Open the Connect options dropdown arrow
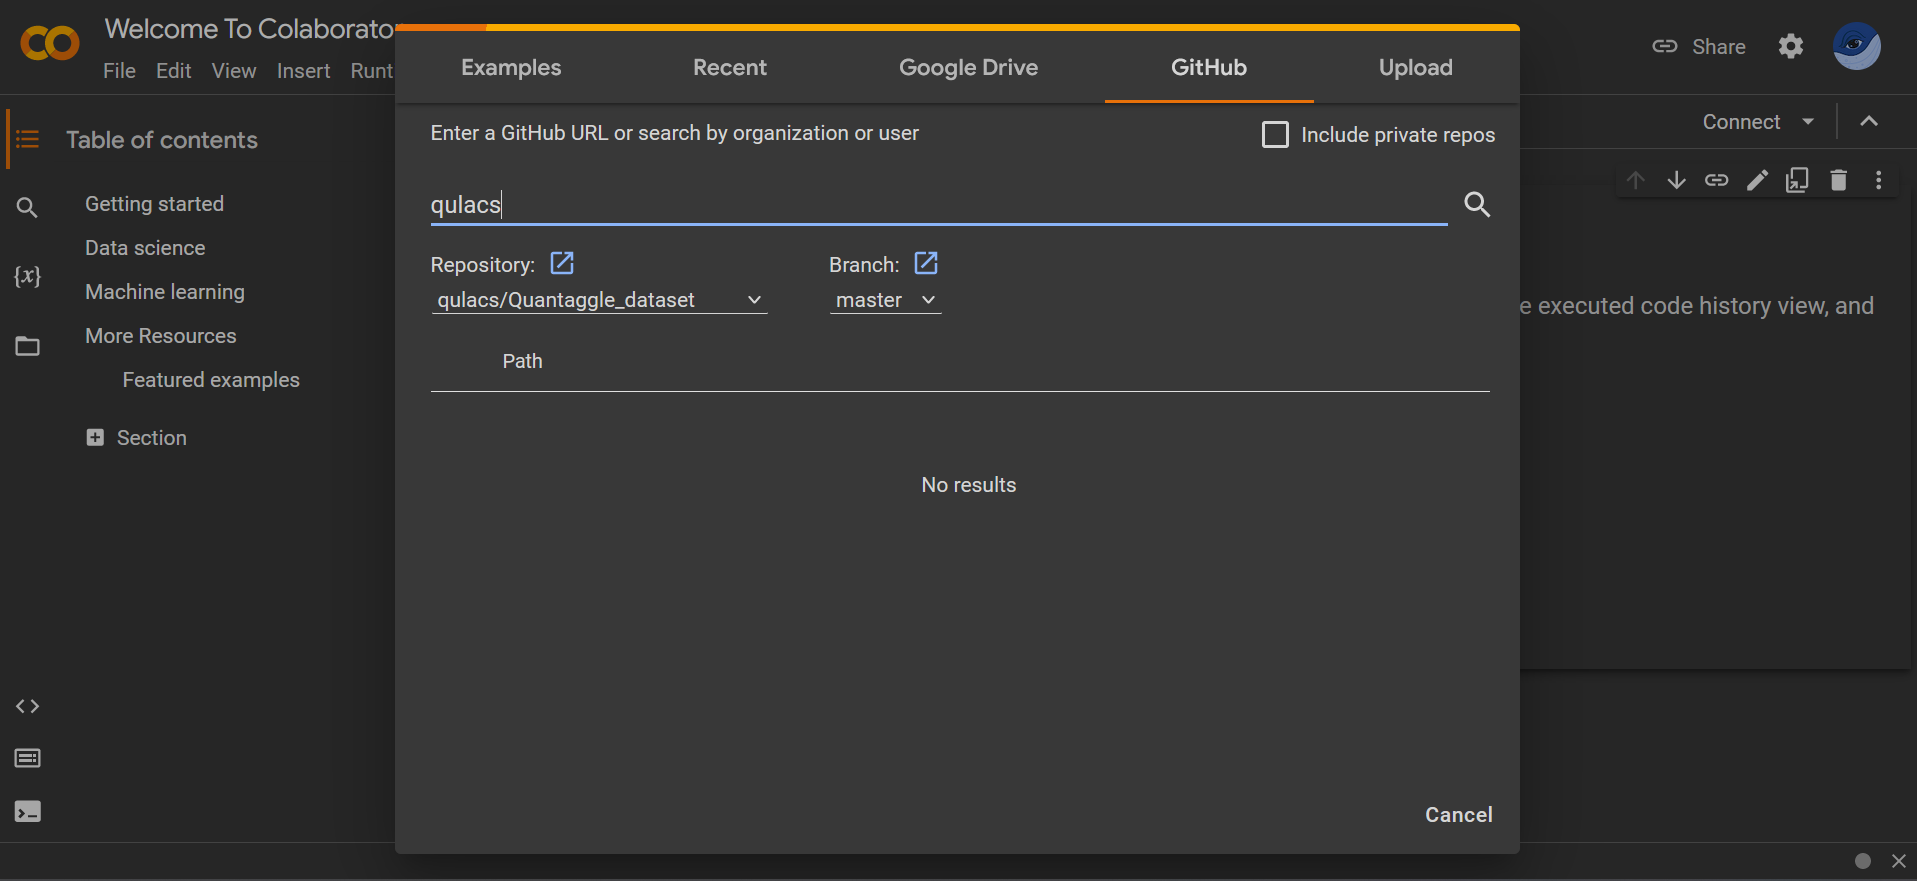Image resolution: width=1917 pixels, height=881 pixels. (1808, 121)
